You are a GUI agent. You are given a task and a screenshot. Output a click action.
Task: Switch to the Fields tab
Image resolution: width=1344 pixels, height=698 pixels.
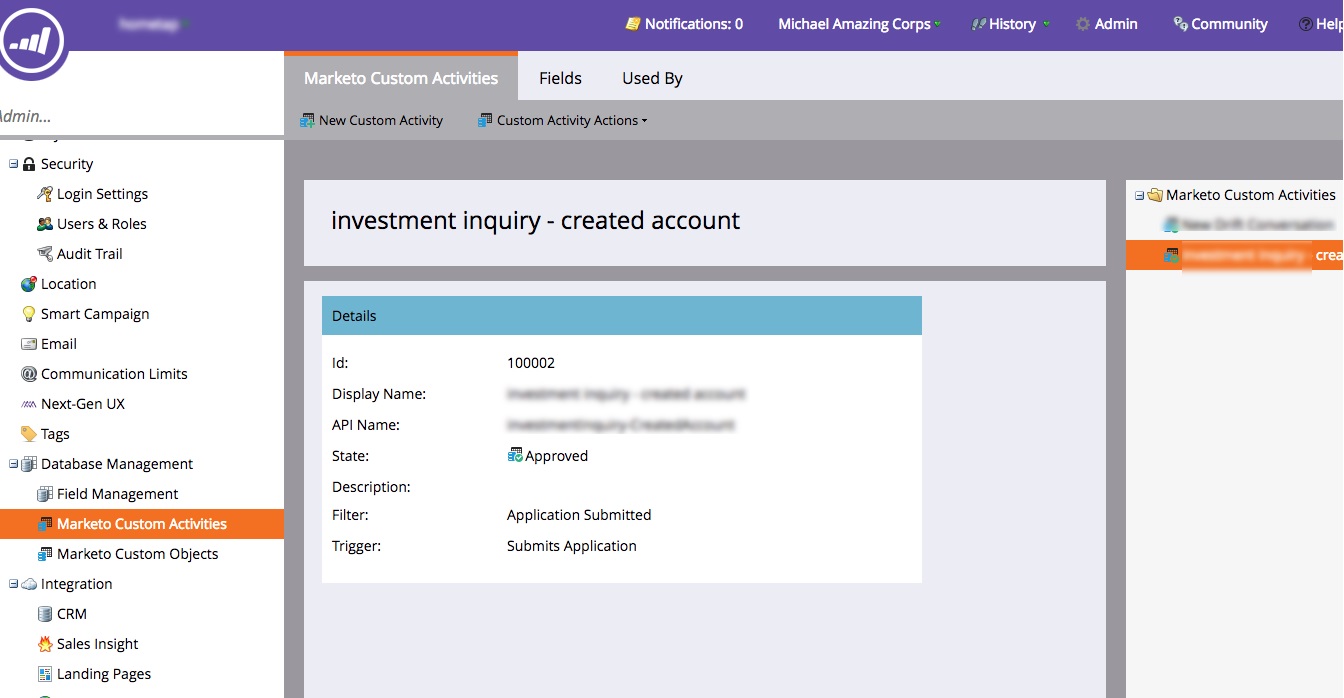tap(560, 78)
